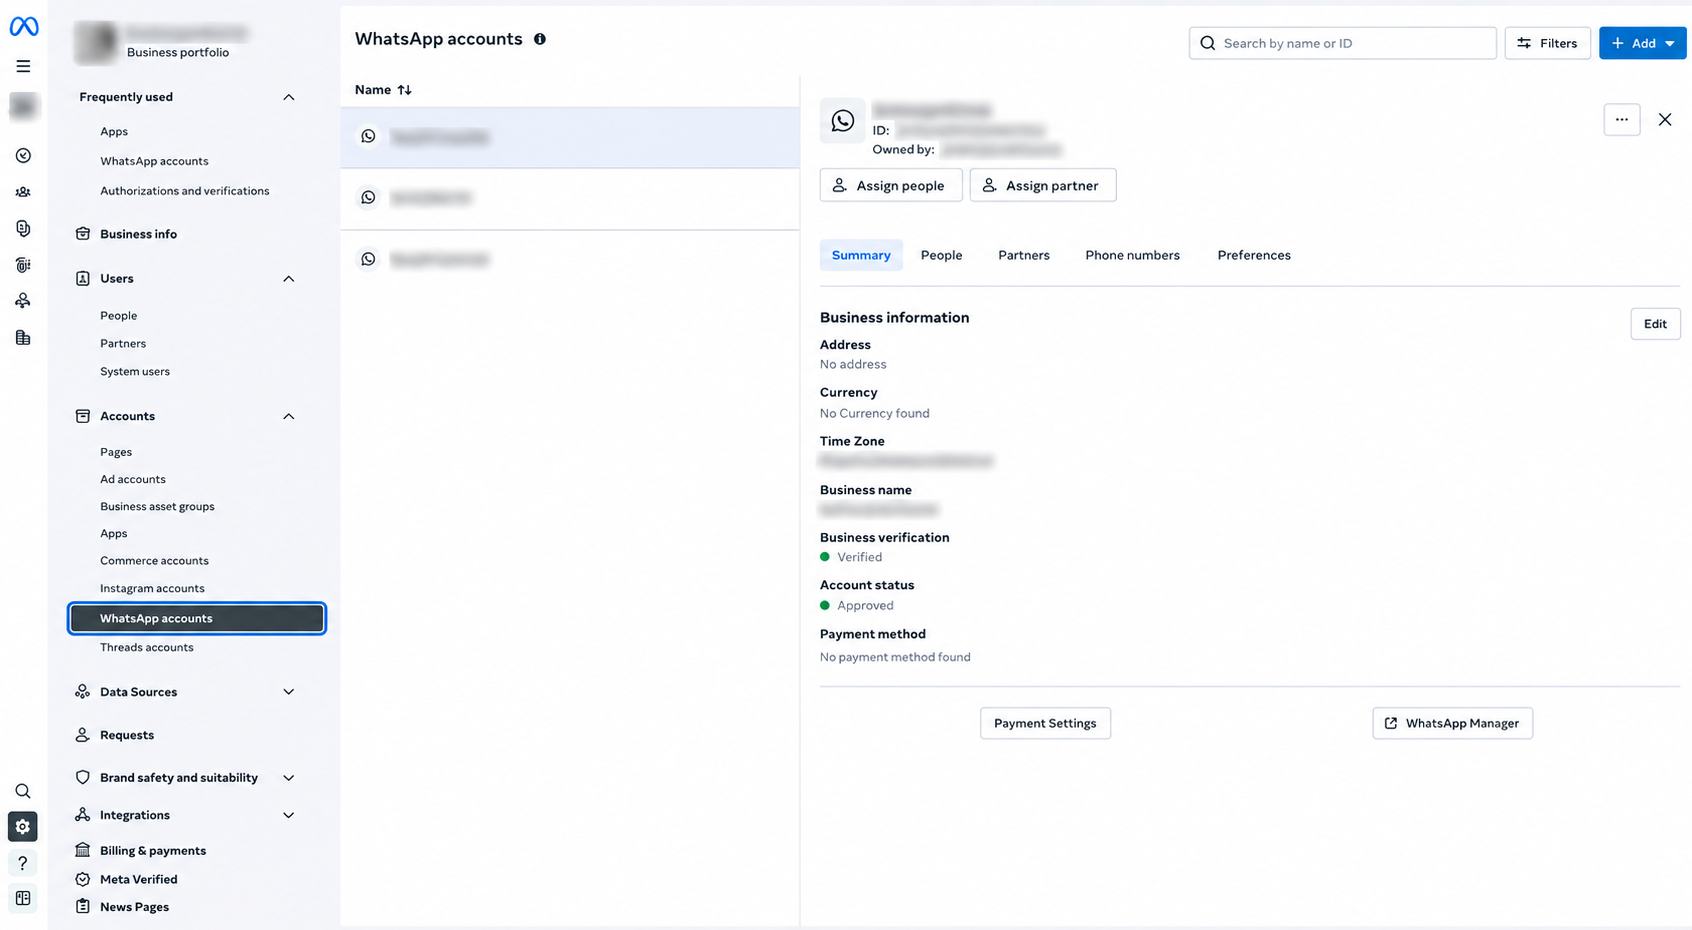Image resolution: width=1692 pixels, height=930 pixels.
Task: Click the Requests person icon
Action: point(83,735)
